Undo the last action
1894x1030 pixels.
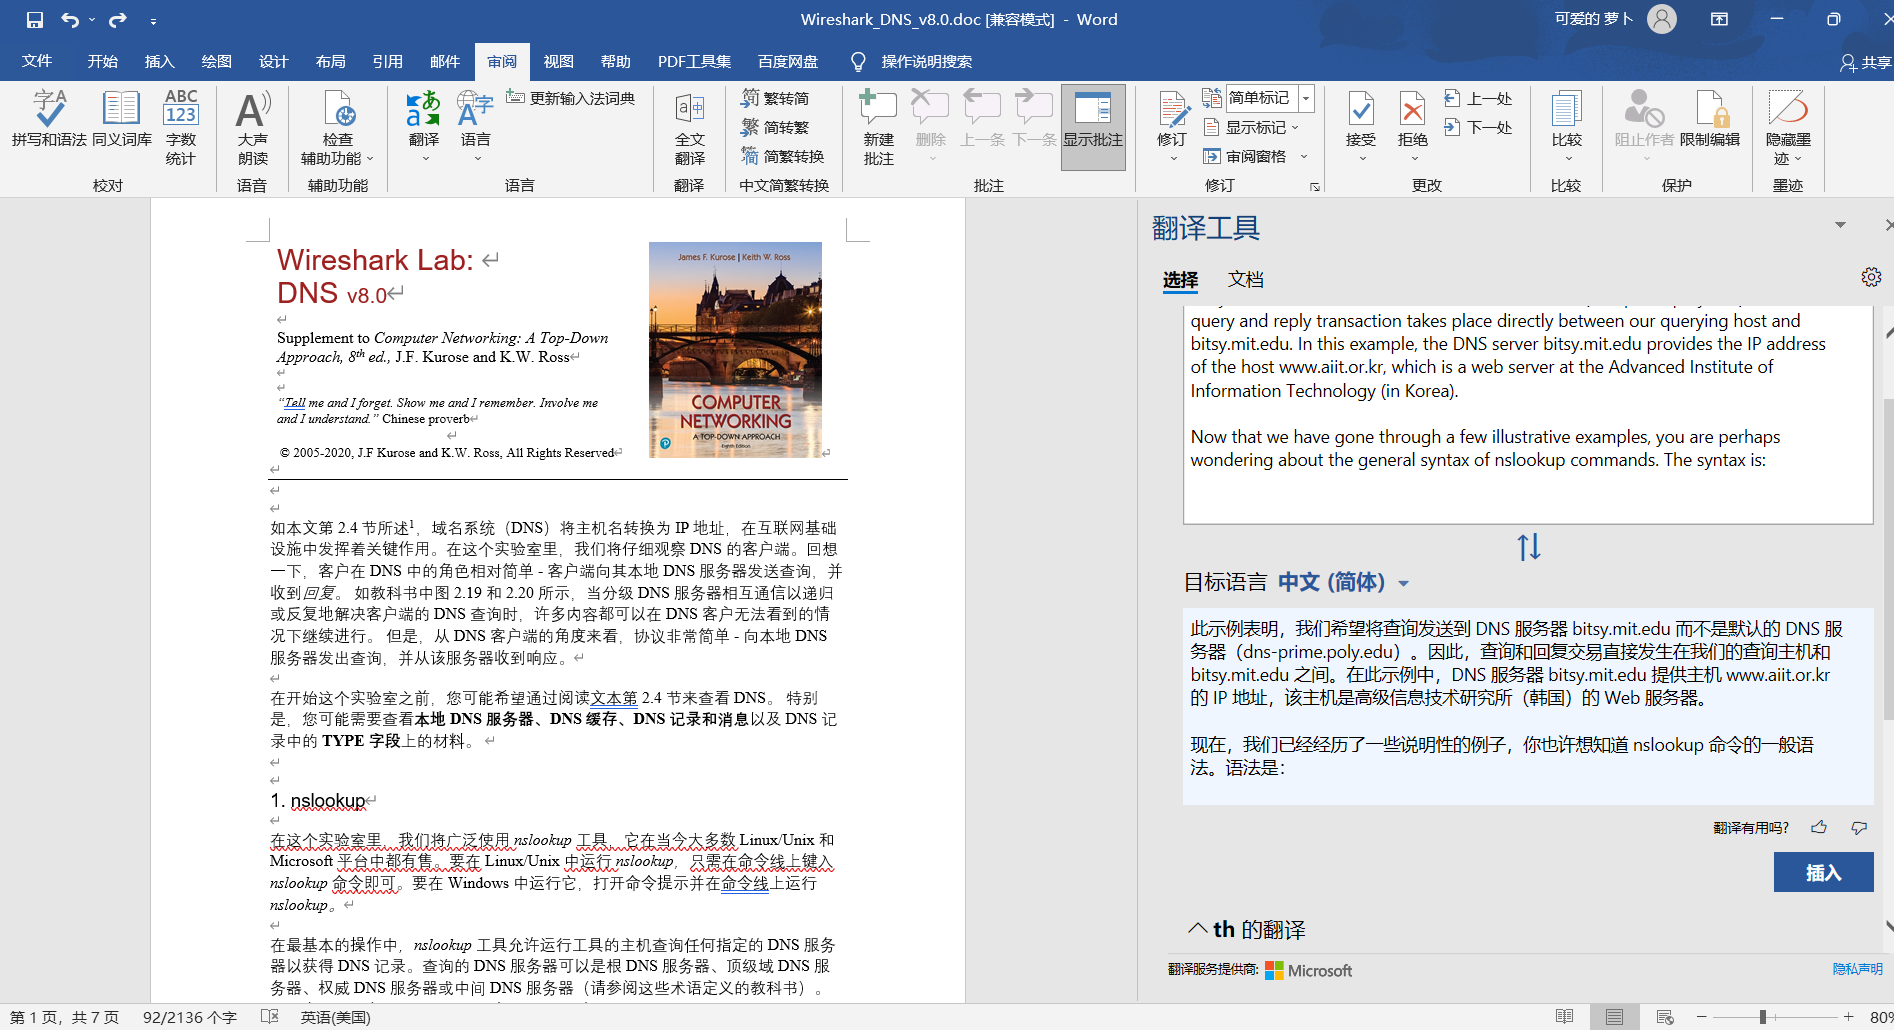click(70, 20)
